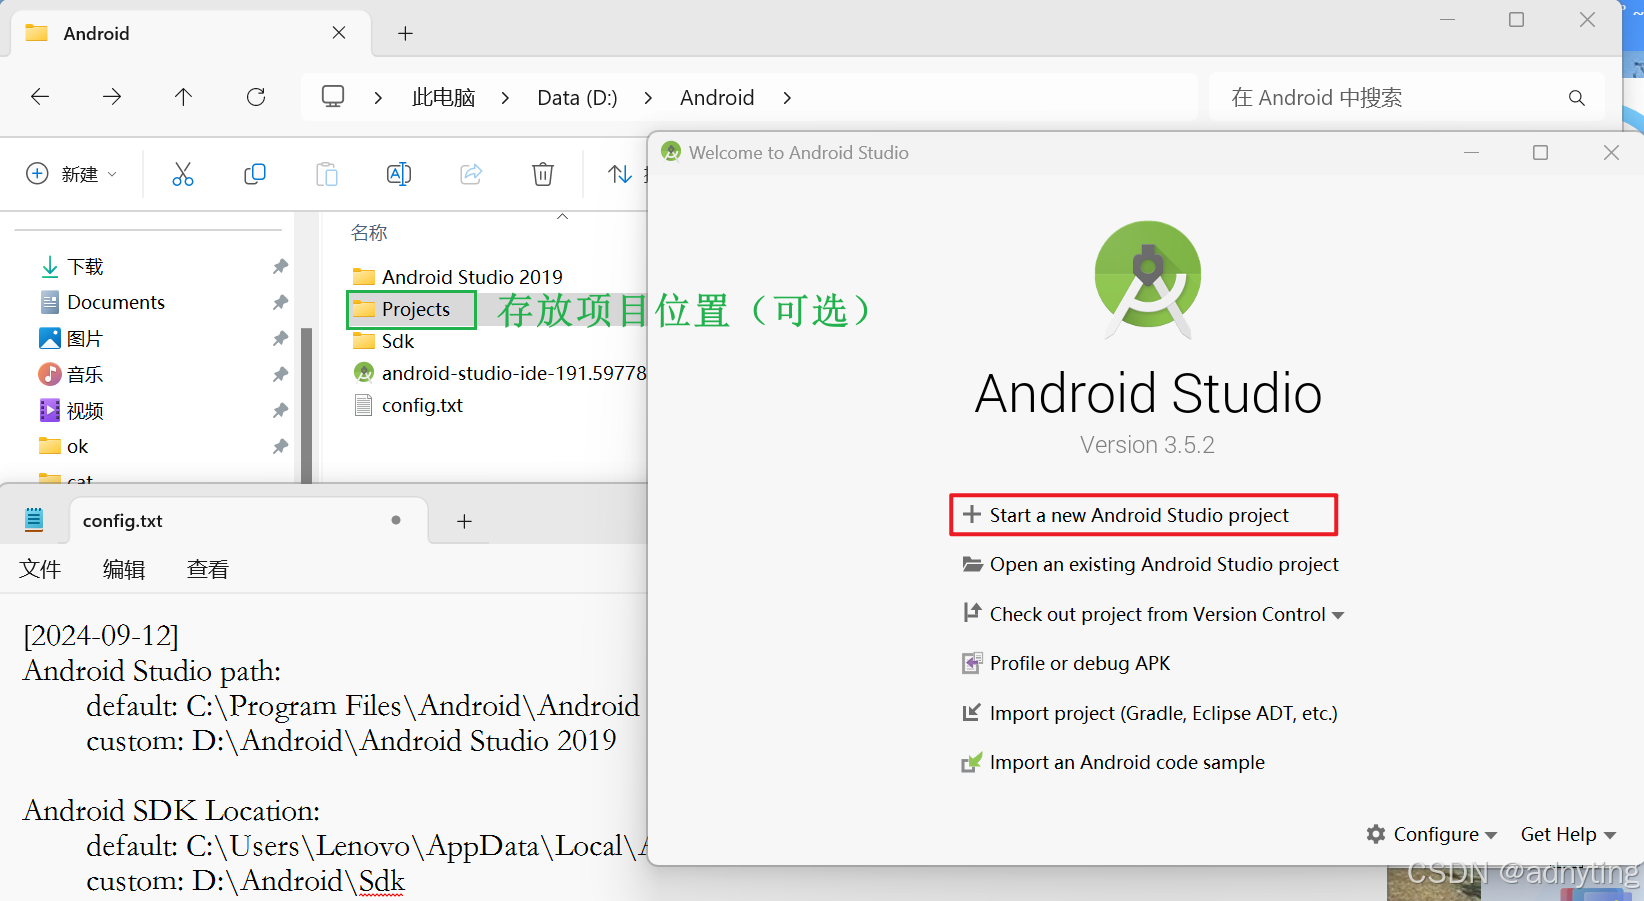Maximize the Welcome to Android Studio window
Screen dimensions: 1644x901
(1540, 152)
